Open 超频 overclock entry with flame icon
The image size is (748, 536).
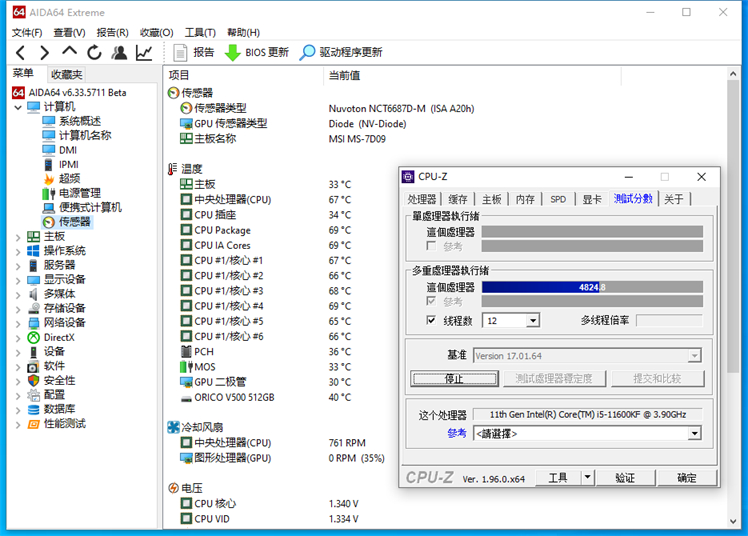click(x=69, y=179)
